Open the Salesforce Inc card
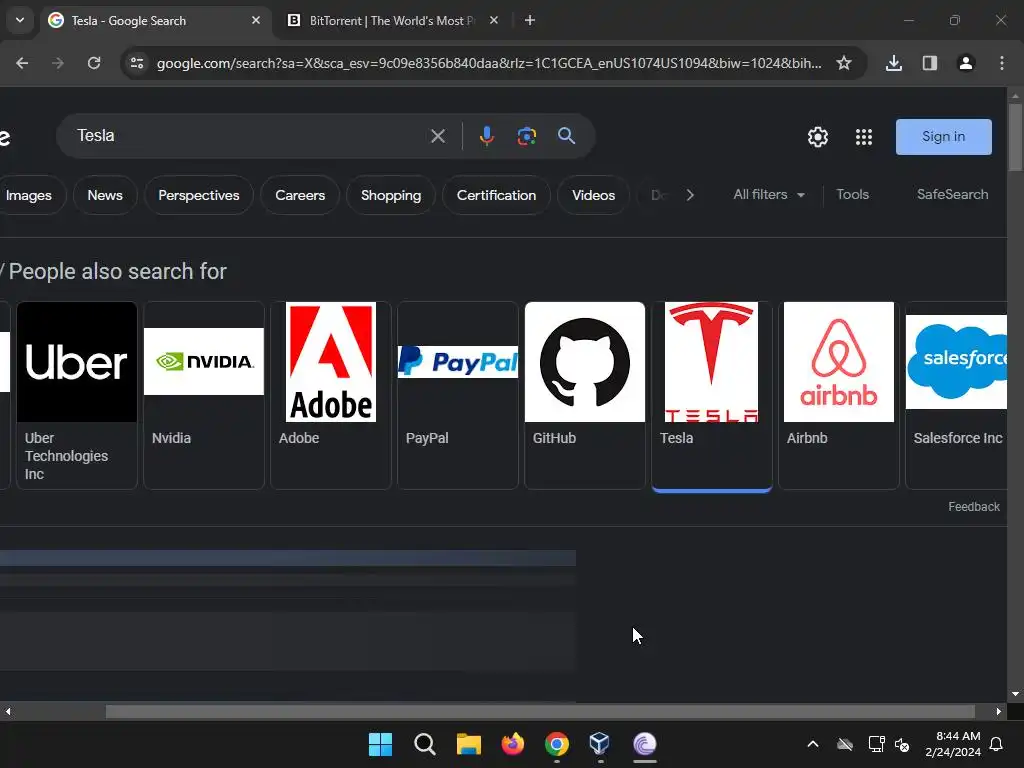Image resolution: width=1024 pixels, height=768 pixels. tap(957, 395)
